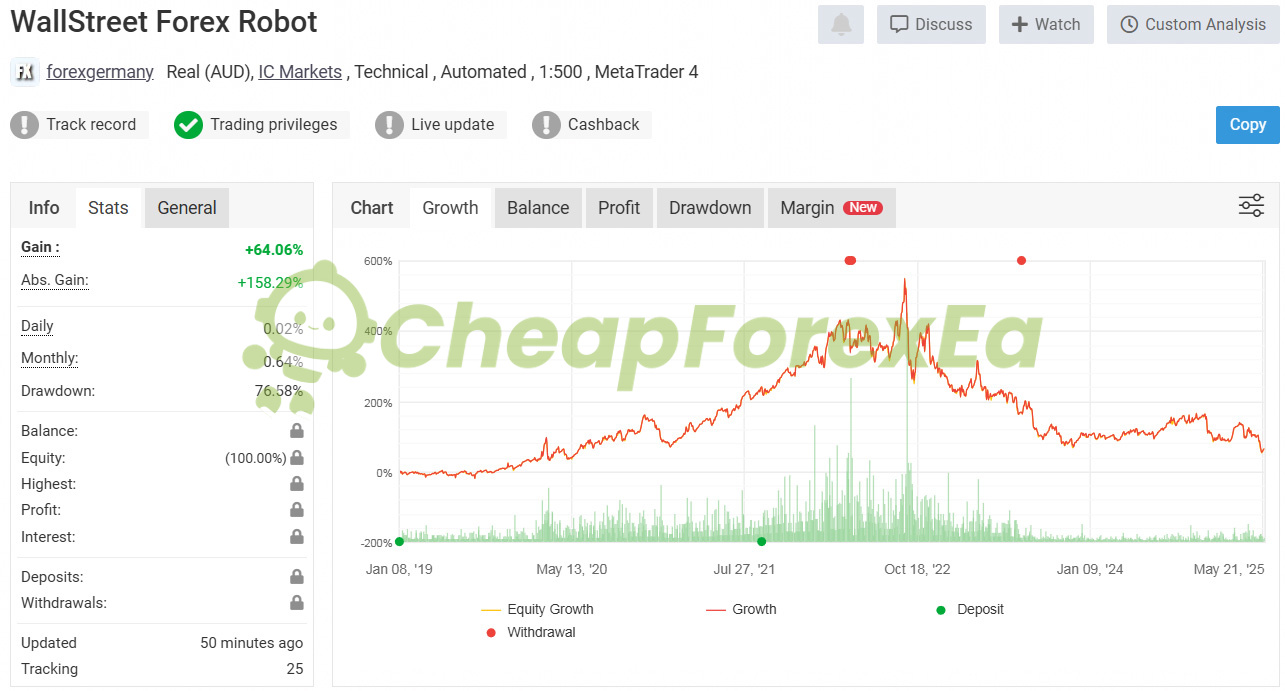Click the Trading privileges green check icon

(188, 125)
